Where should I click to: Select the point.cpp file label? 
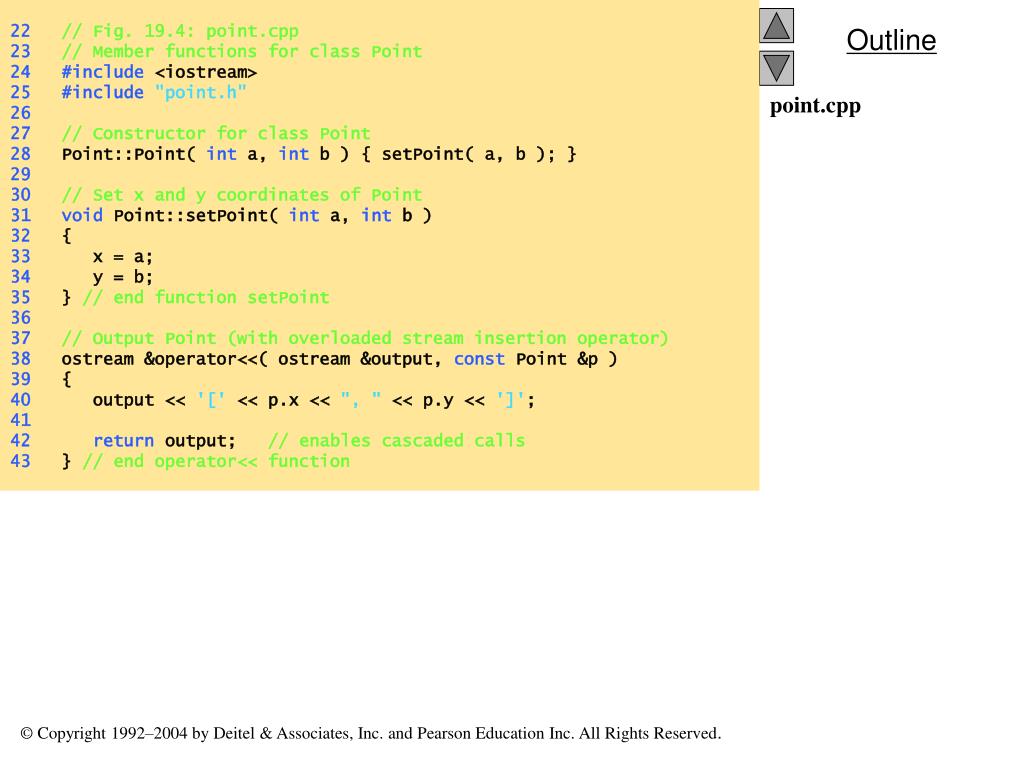coord(815,106)
